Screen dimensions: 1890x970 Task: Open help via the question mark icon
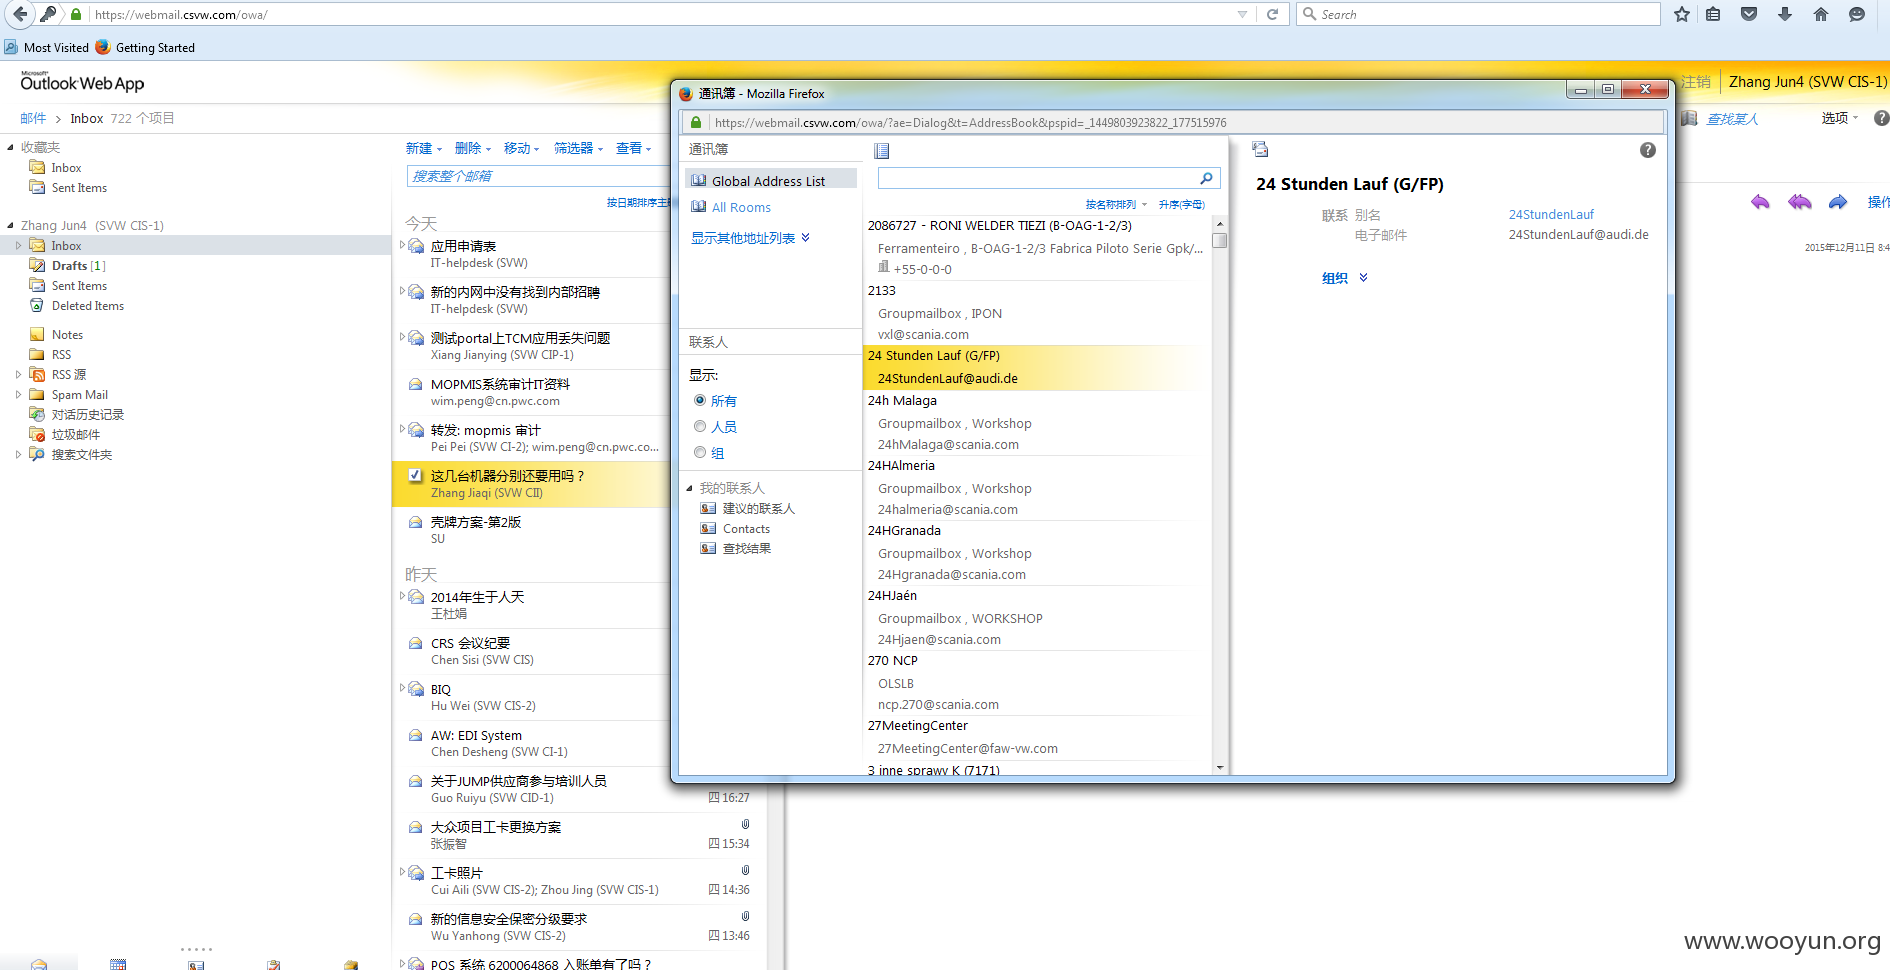(x=1648, y=150)
